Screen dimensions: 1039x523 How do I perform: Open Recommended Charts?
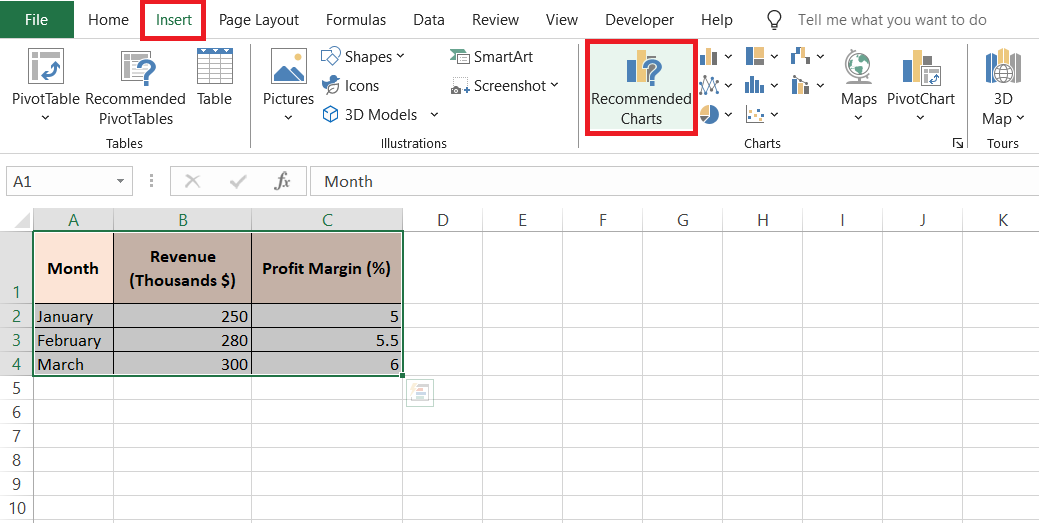tap(641, 87)
